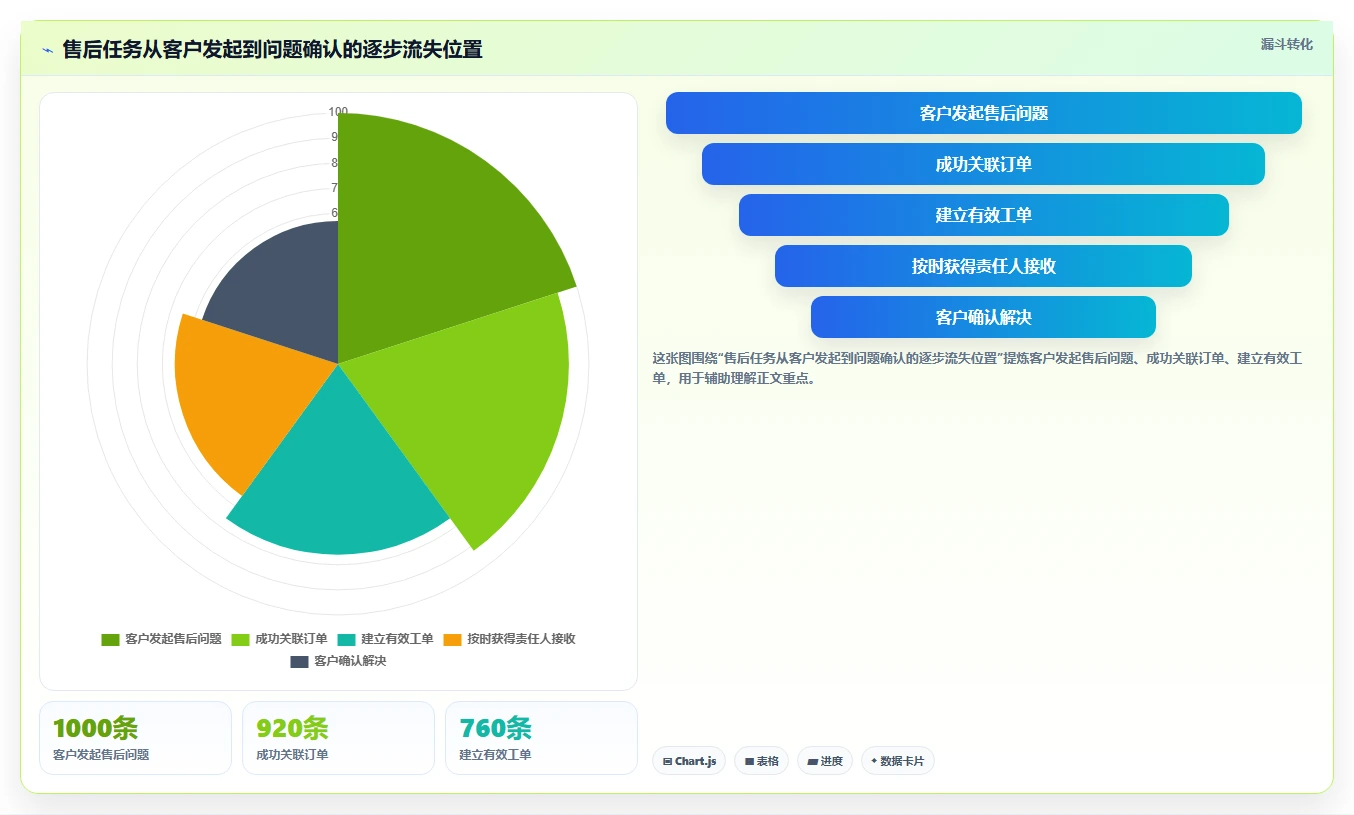Toggle 客户确认解决 legend swatch

coord(299,661)
